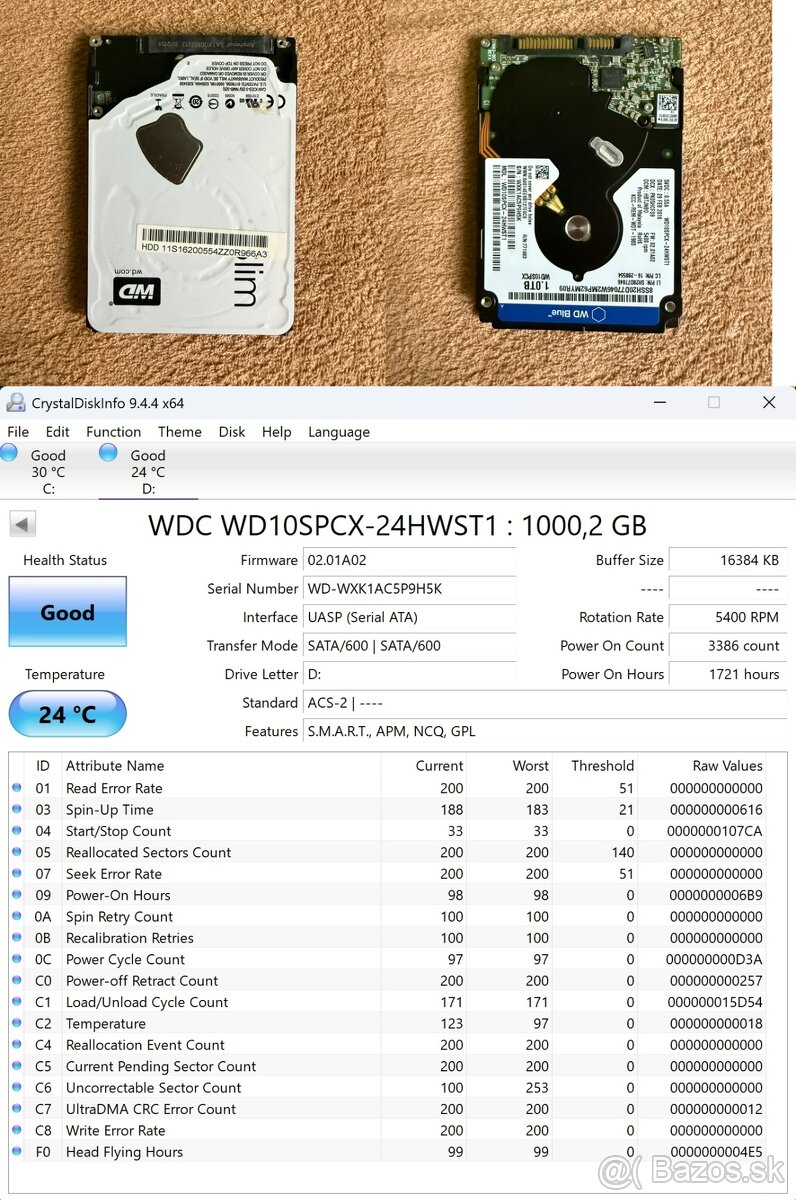
Task: Click the blue status dot for drive D:
Action: [108, 454]
